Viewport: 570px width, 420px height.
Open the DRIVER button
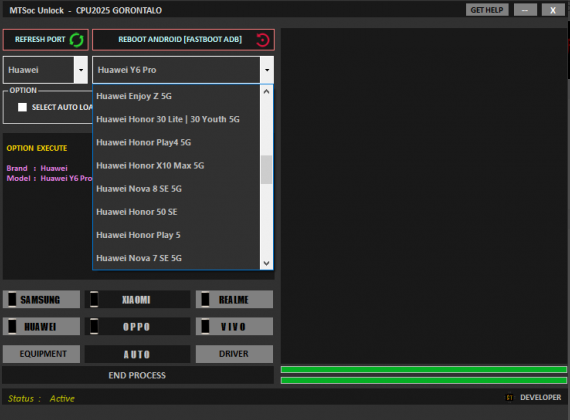point(234,354)
